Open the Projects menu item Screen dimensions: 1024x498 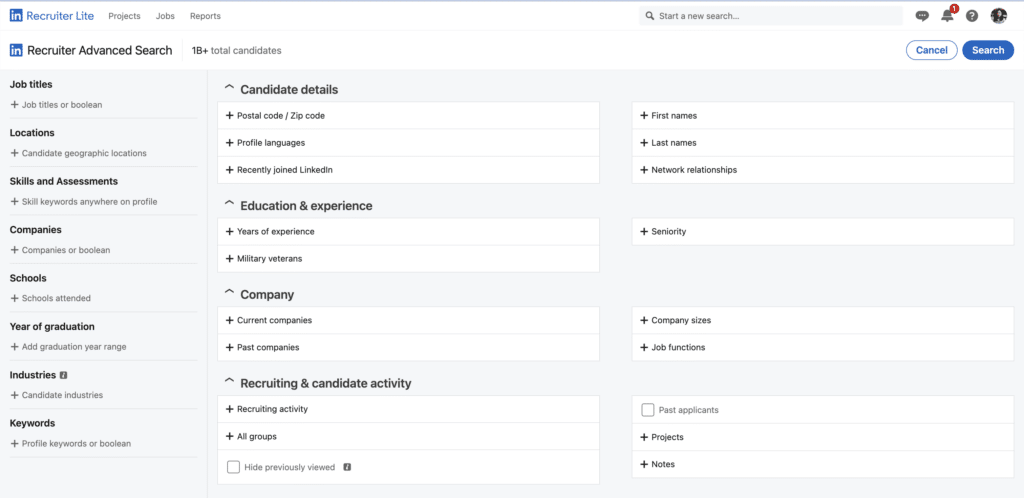[x=124, y=16]
